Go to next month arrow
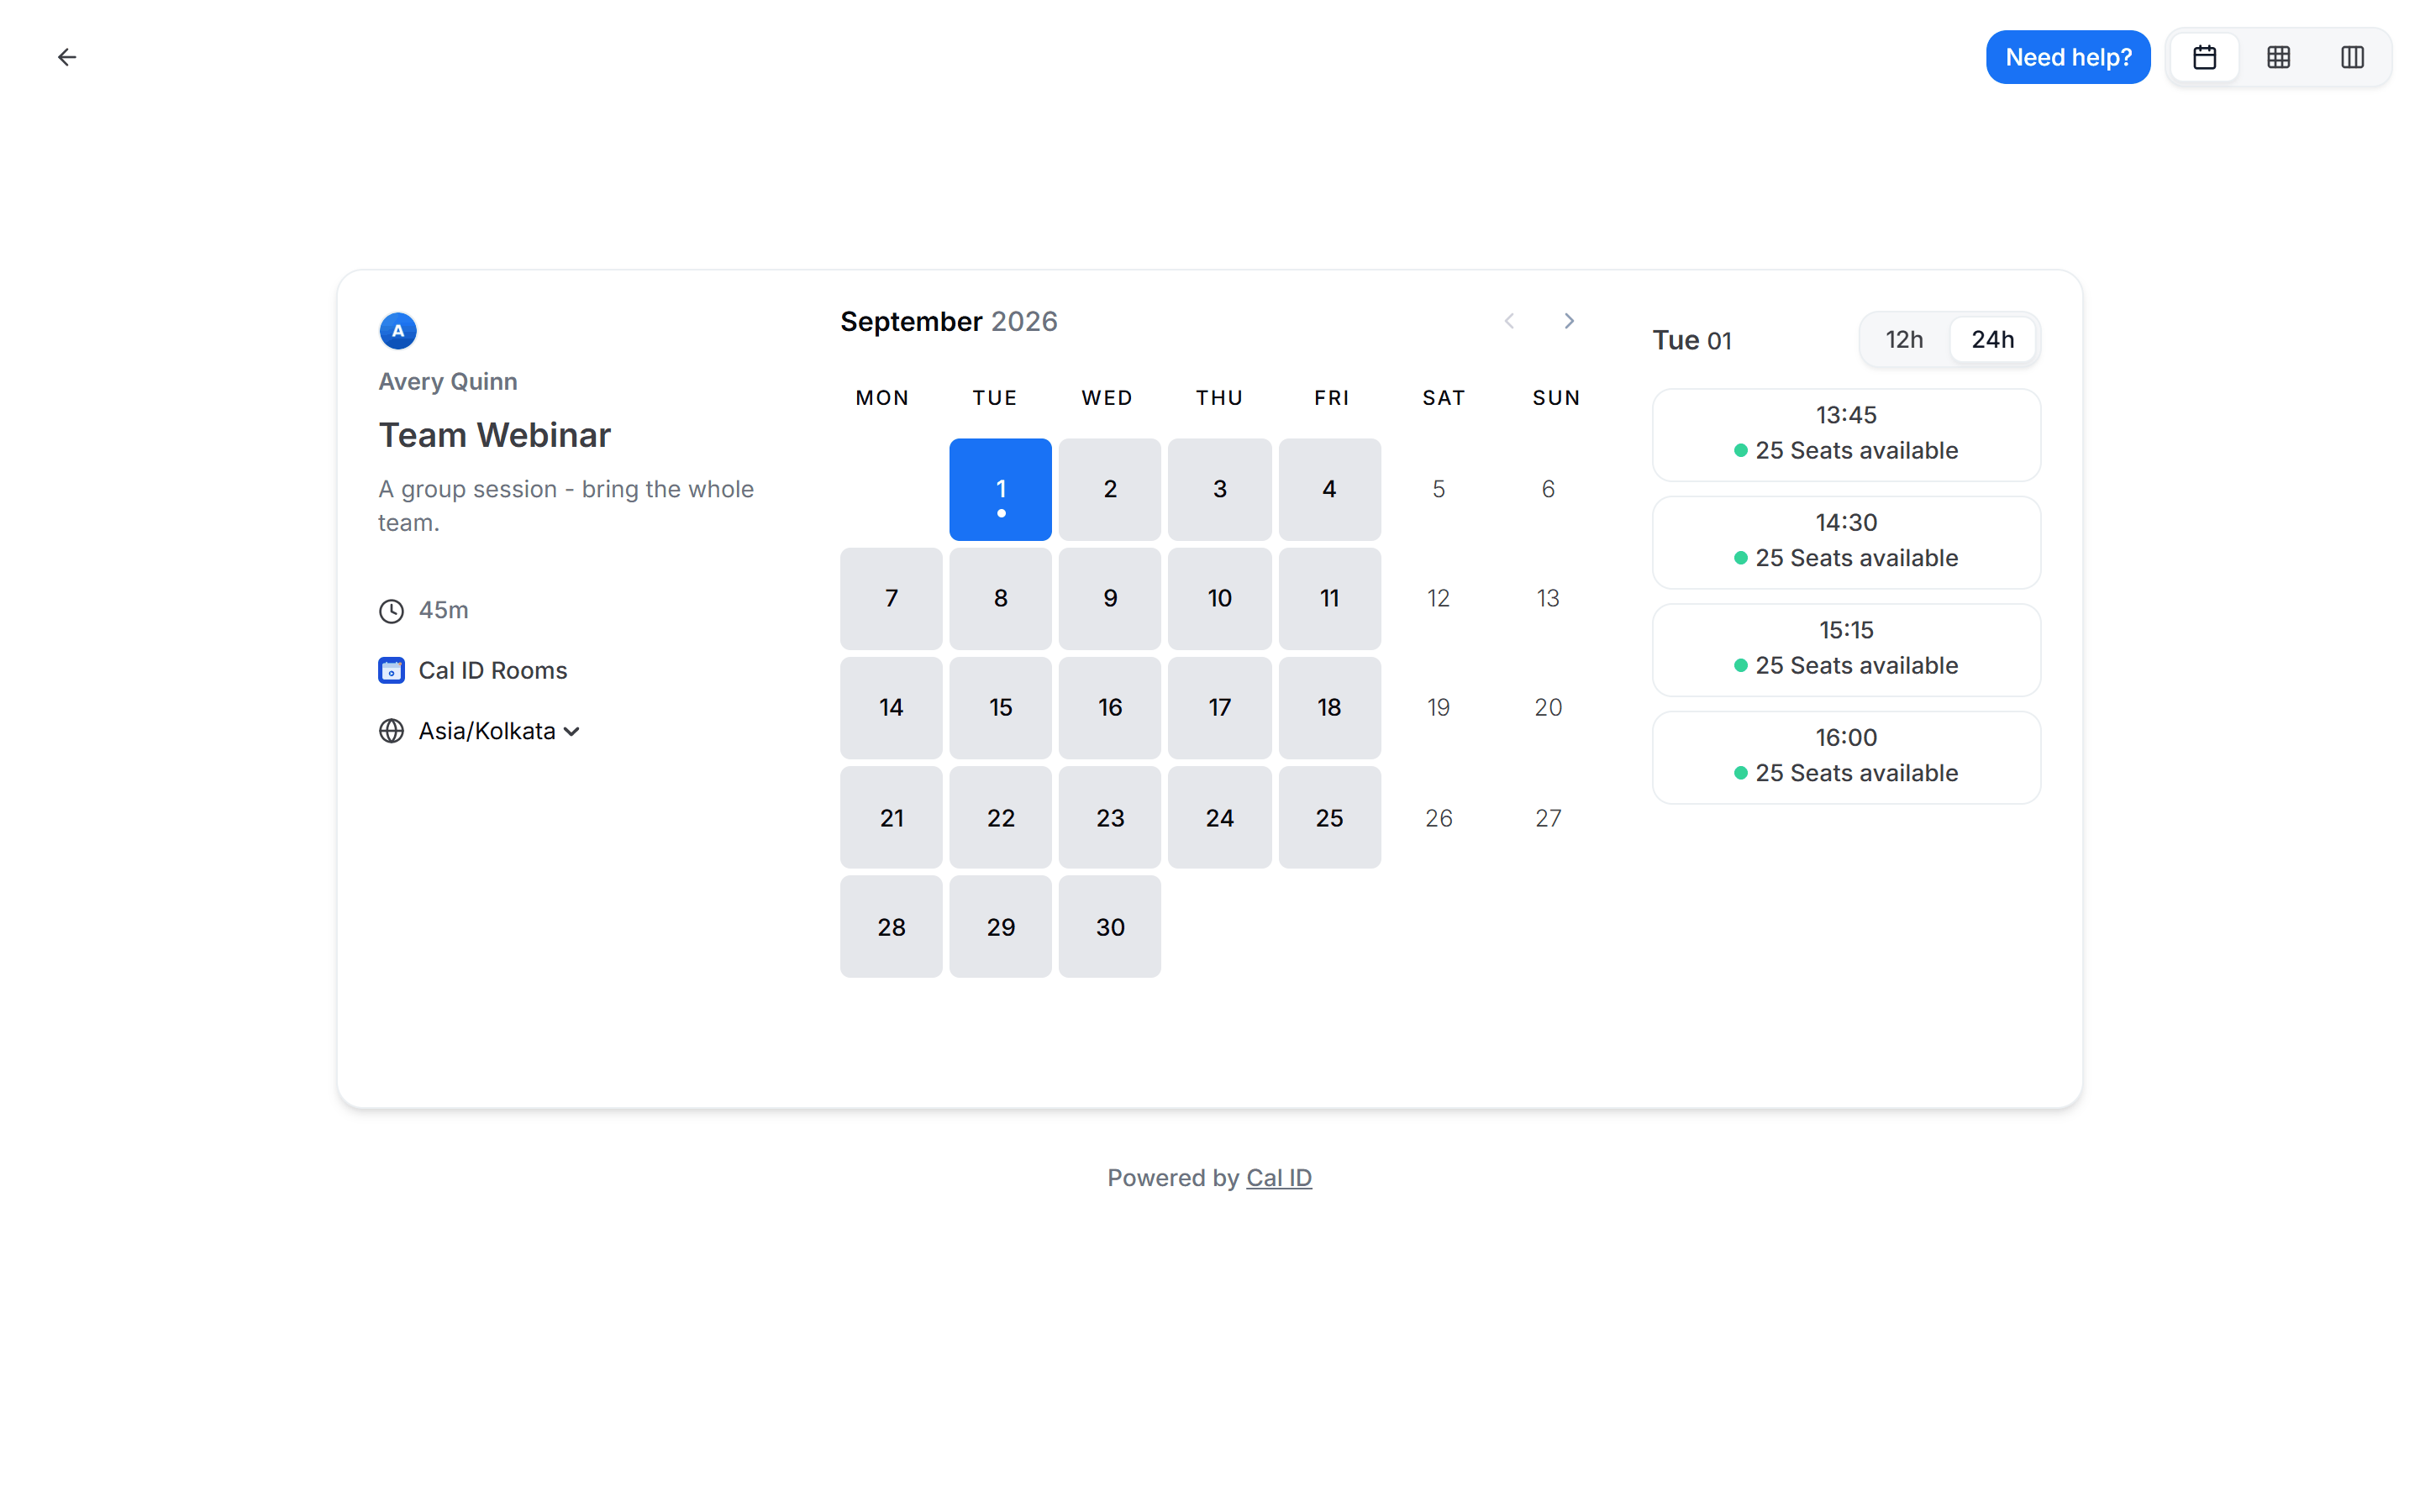The height and width of the screenshot is (1512, 2420). click(x=1569, y=321)
